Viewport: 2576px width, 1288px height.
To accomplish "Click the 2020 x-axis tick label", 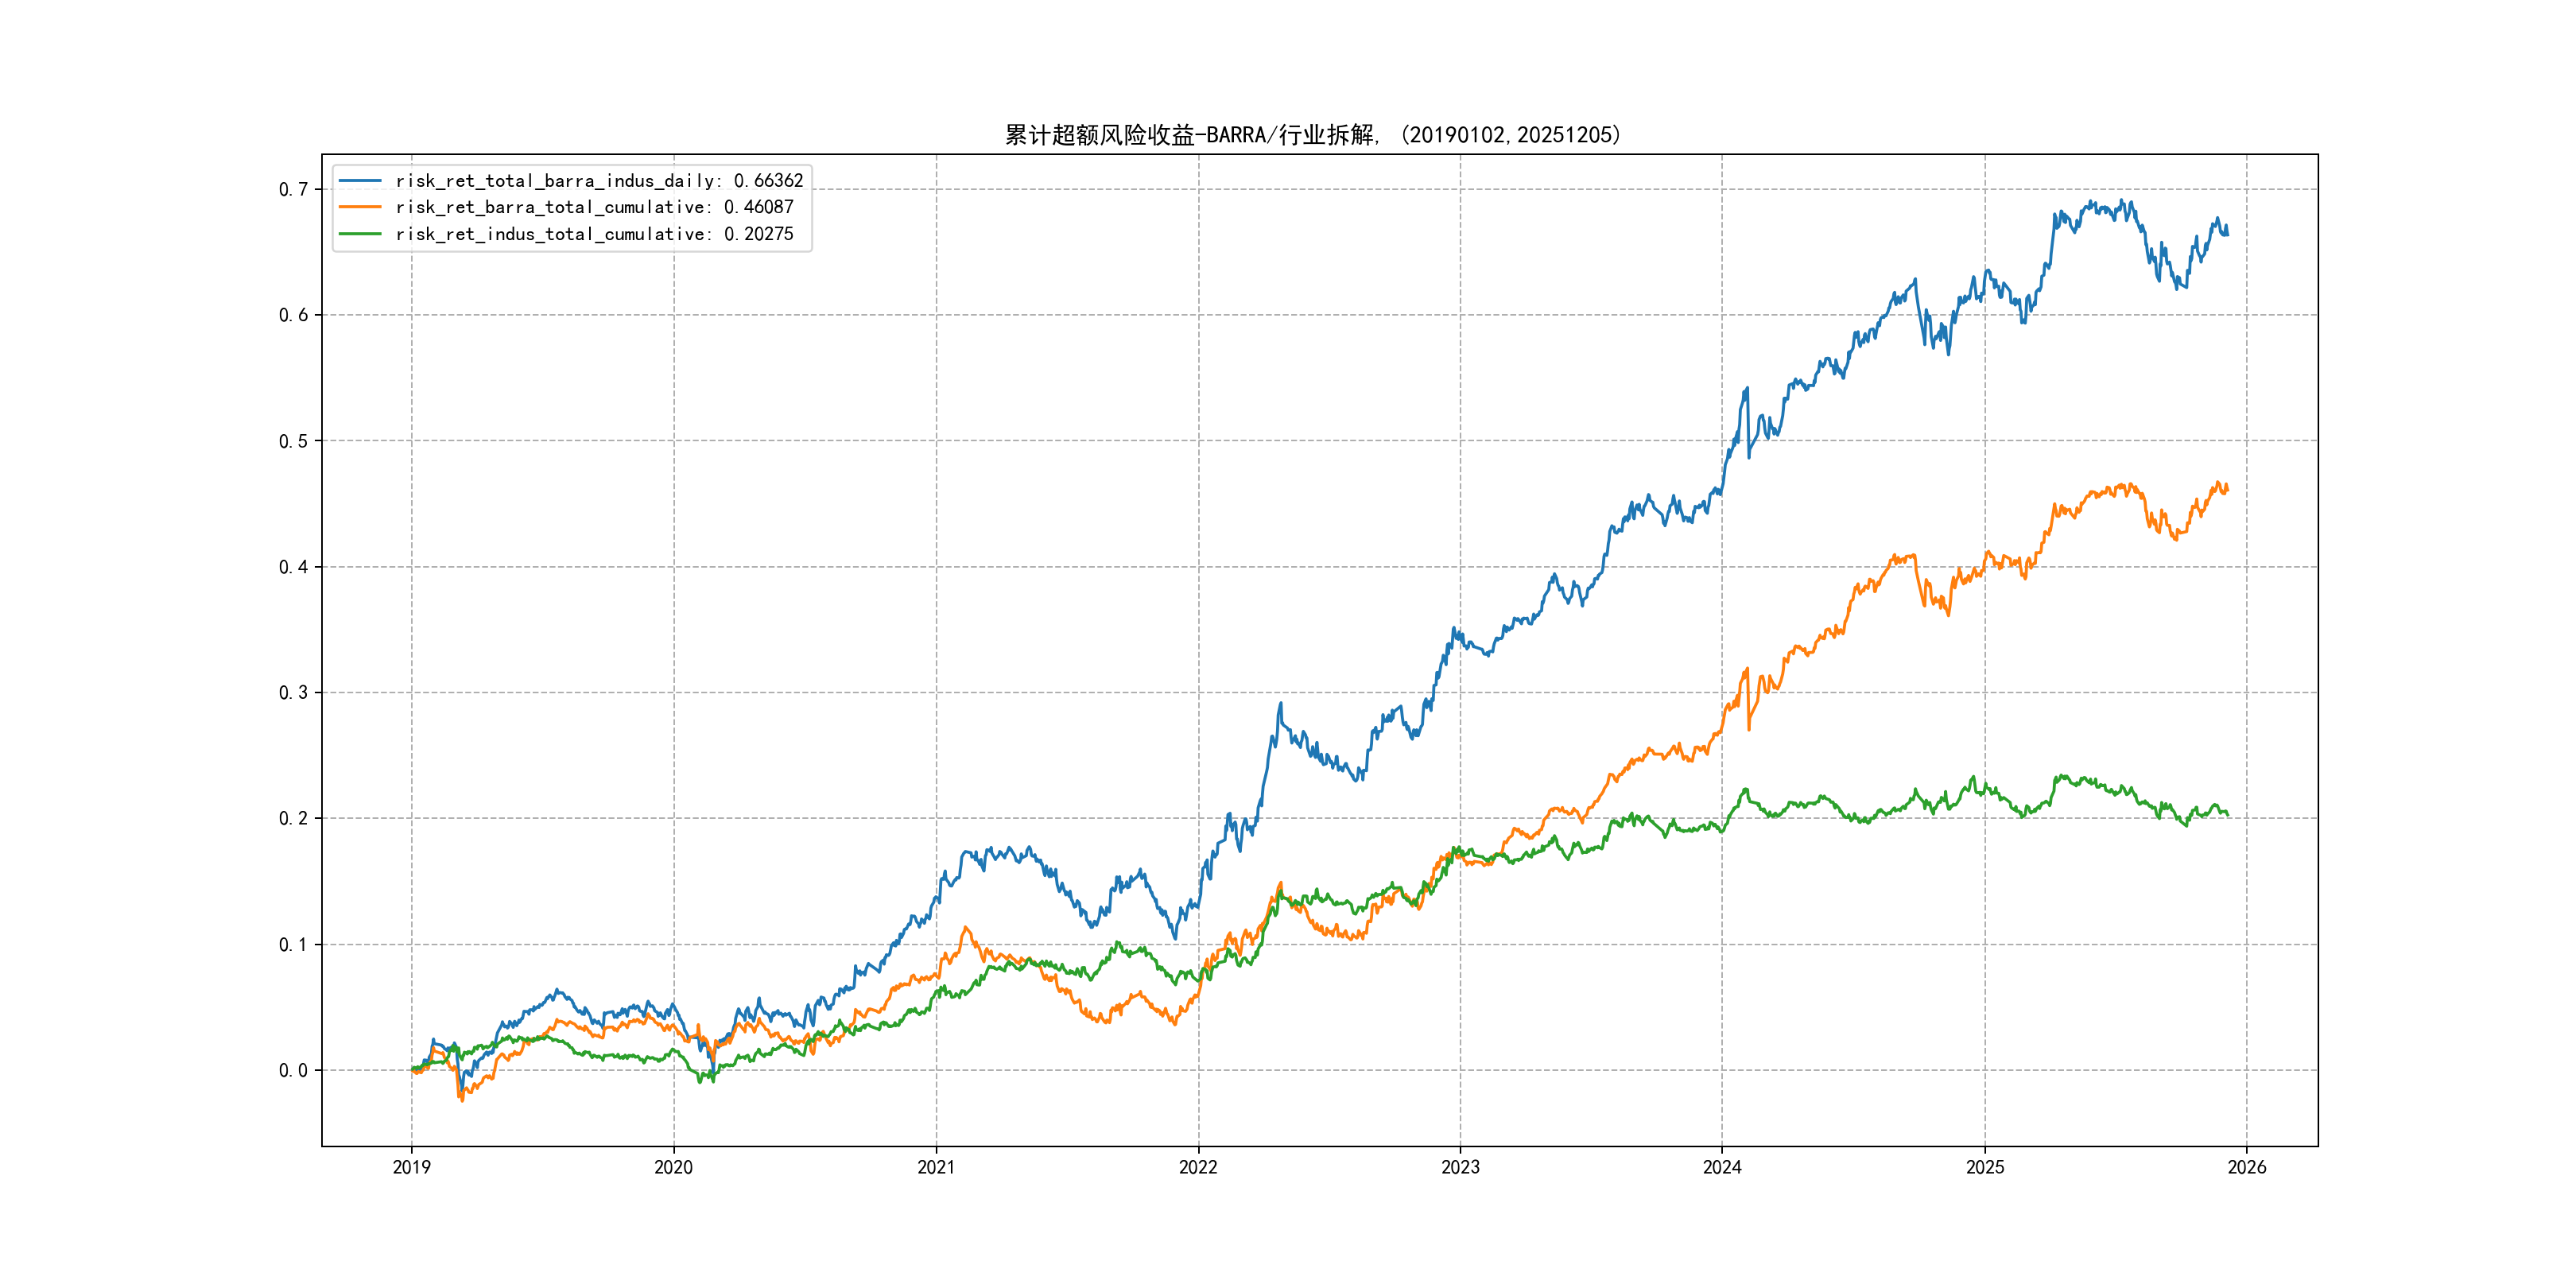I will [x=673, y=1167].
